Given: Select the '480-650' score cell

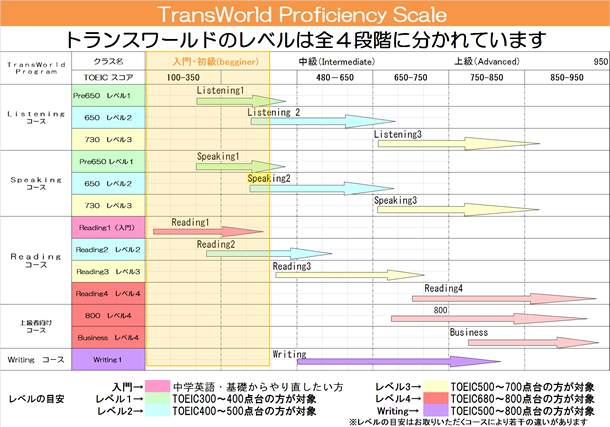Looking at the screenshot, I should point(335,77).
